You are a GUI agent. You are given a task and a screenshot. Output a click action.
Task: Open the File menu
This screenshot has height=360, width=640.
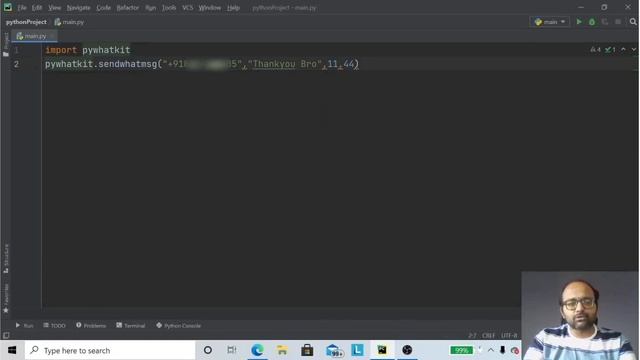22,8
